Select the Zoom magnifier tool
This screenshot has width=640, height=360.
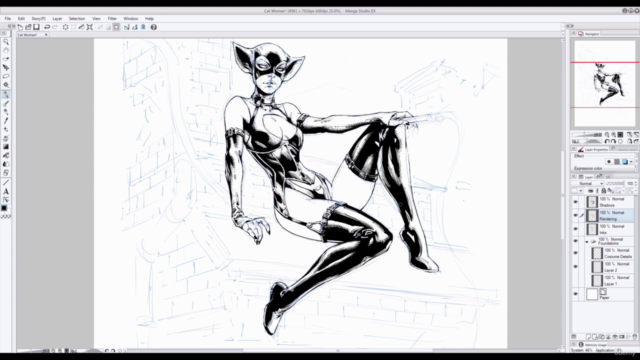pyautogui.click(x=6, y=42)
